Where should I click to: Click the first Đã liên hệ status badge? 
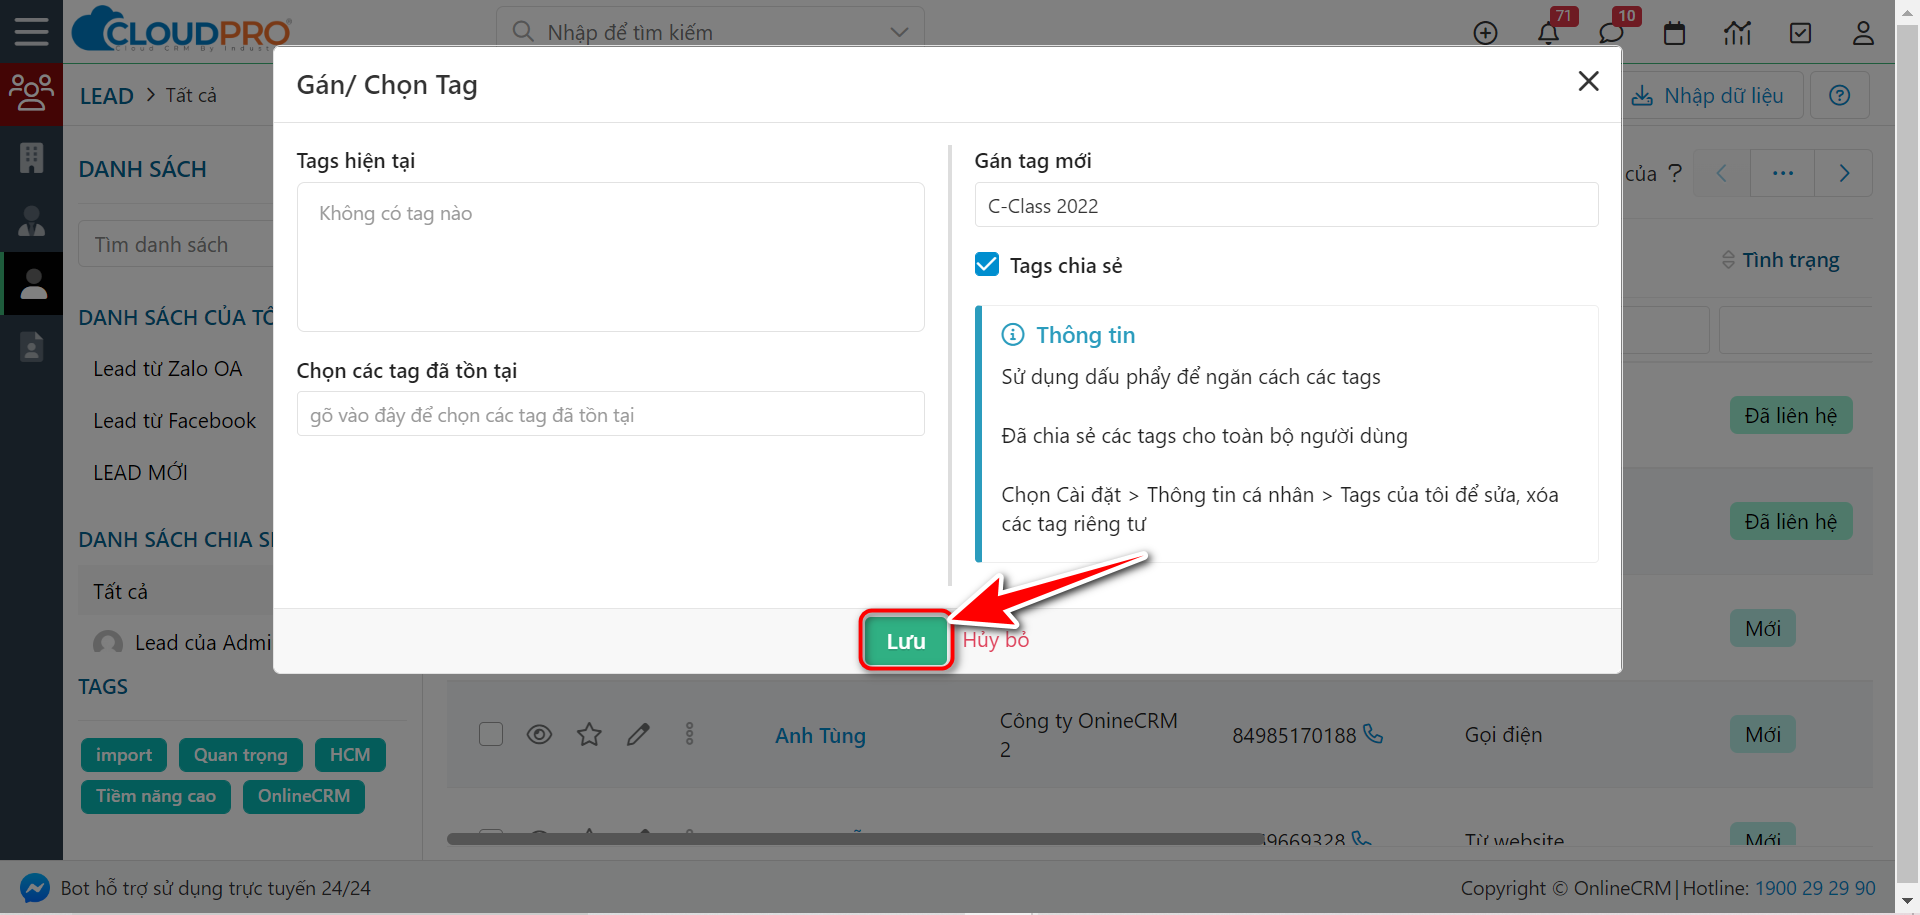coord(1791,415)
